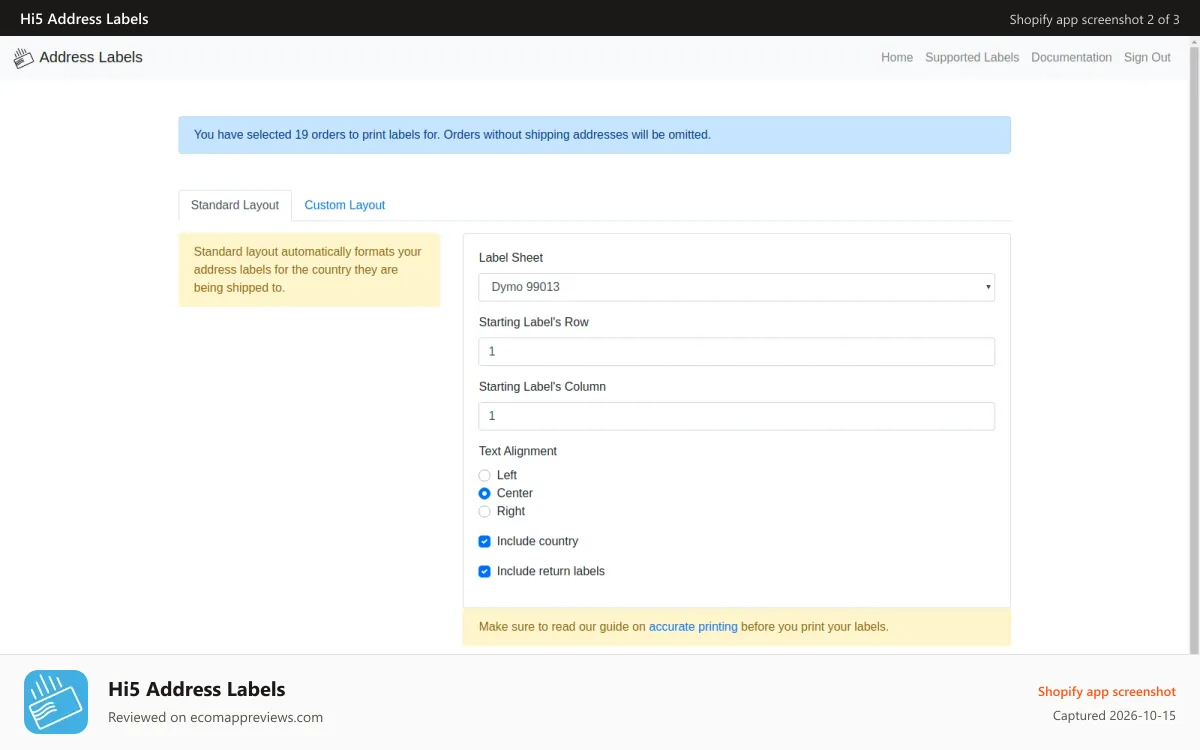Select the Right text alignment option
The image size is (1200, 750).
coord(485,511)
